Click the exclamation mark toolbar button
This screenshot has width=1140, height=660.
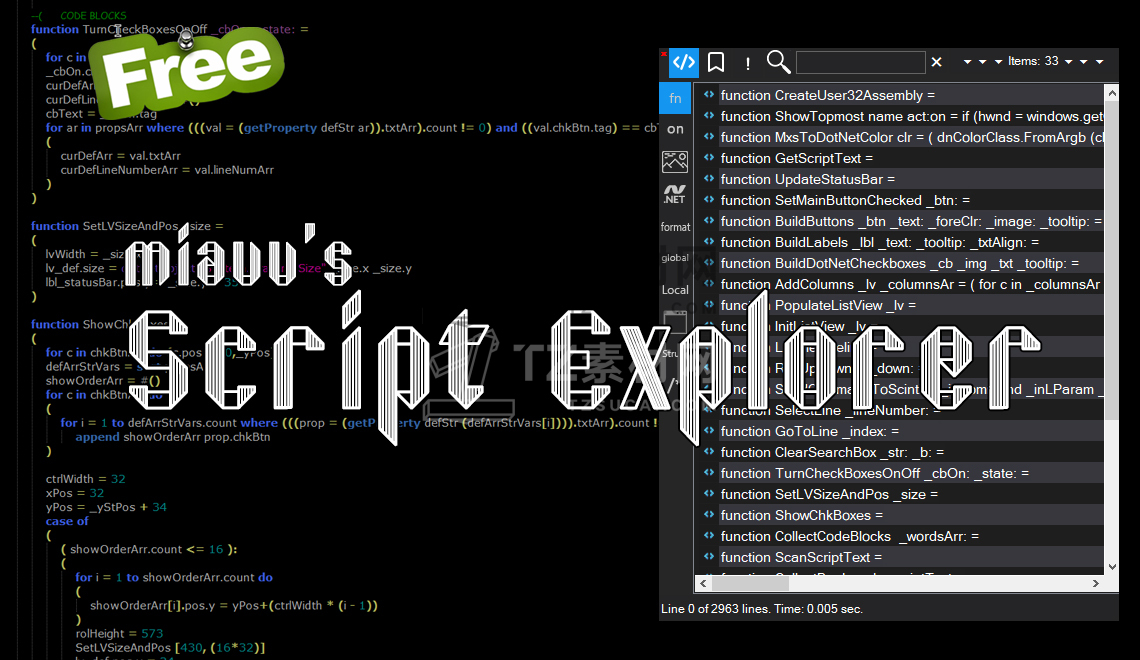[748, 64]
